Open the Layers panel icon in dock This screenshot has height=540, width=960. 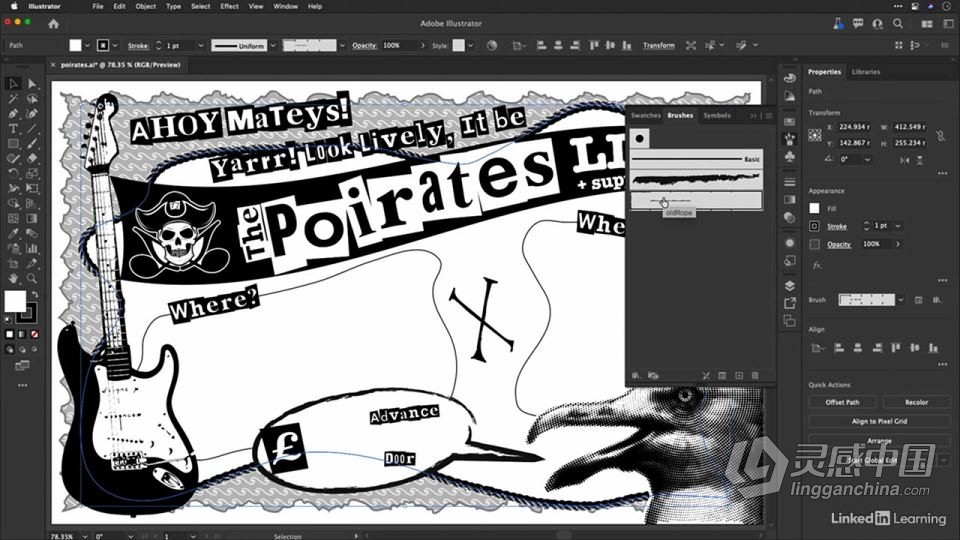click(790, 286)
